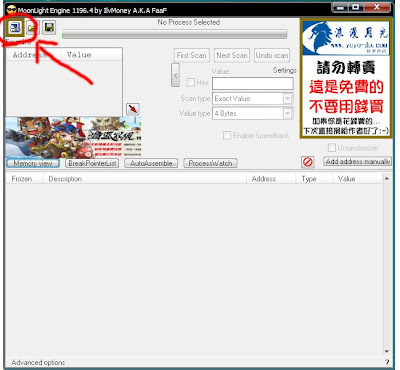Click the Next Scan button

click(x=232, y=55)
